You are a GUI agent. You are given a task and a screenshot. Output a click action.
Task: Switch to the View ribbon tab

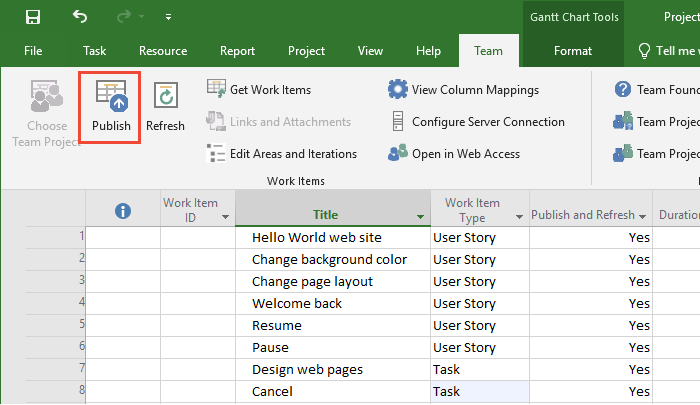click(370, 51)
